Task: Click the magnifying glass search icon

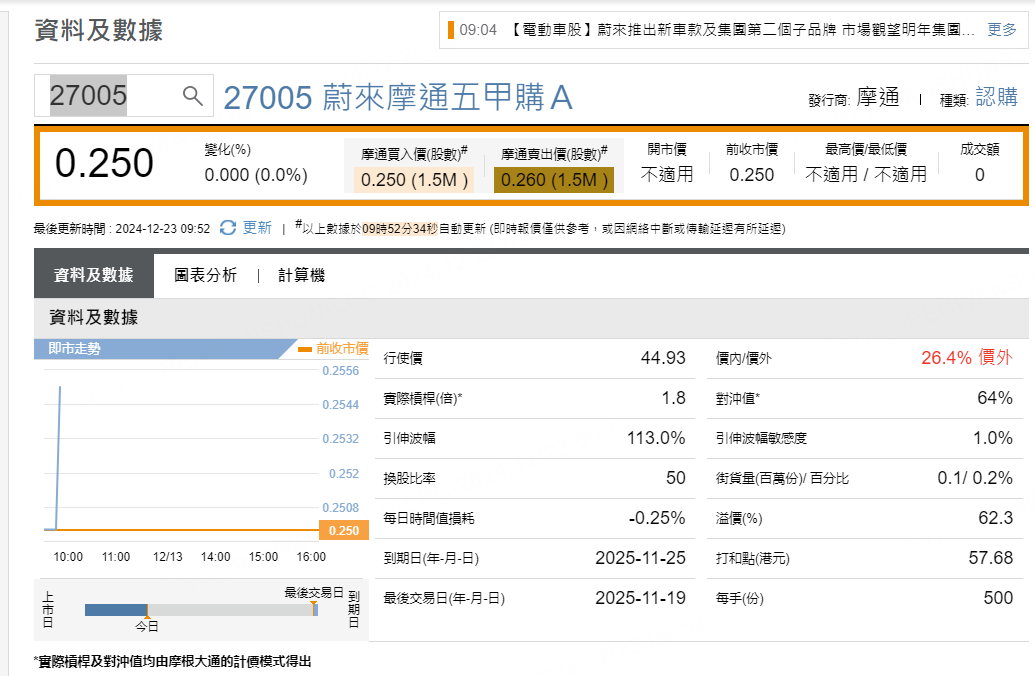Action: click(x=193, y=96)
